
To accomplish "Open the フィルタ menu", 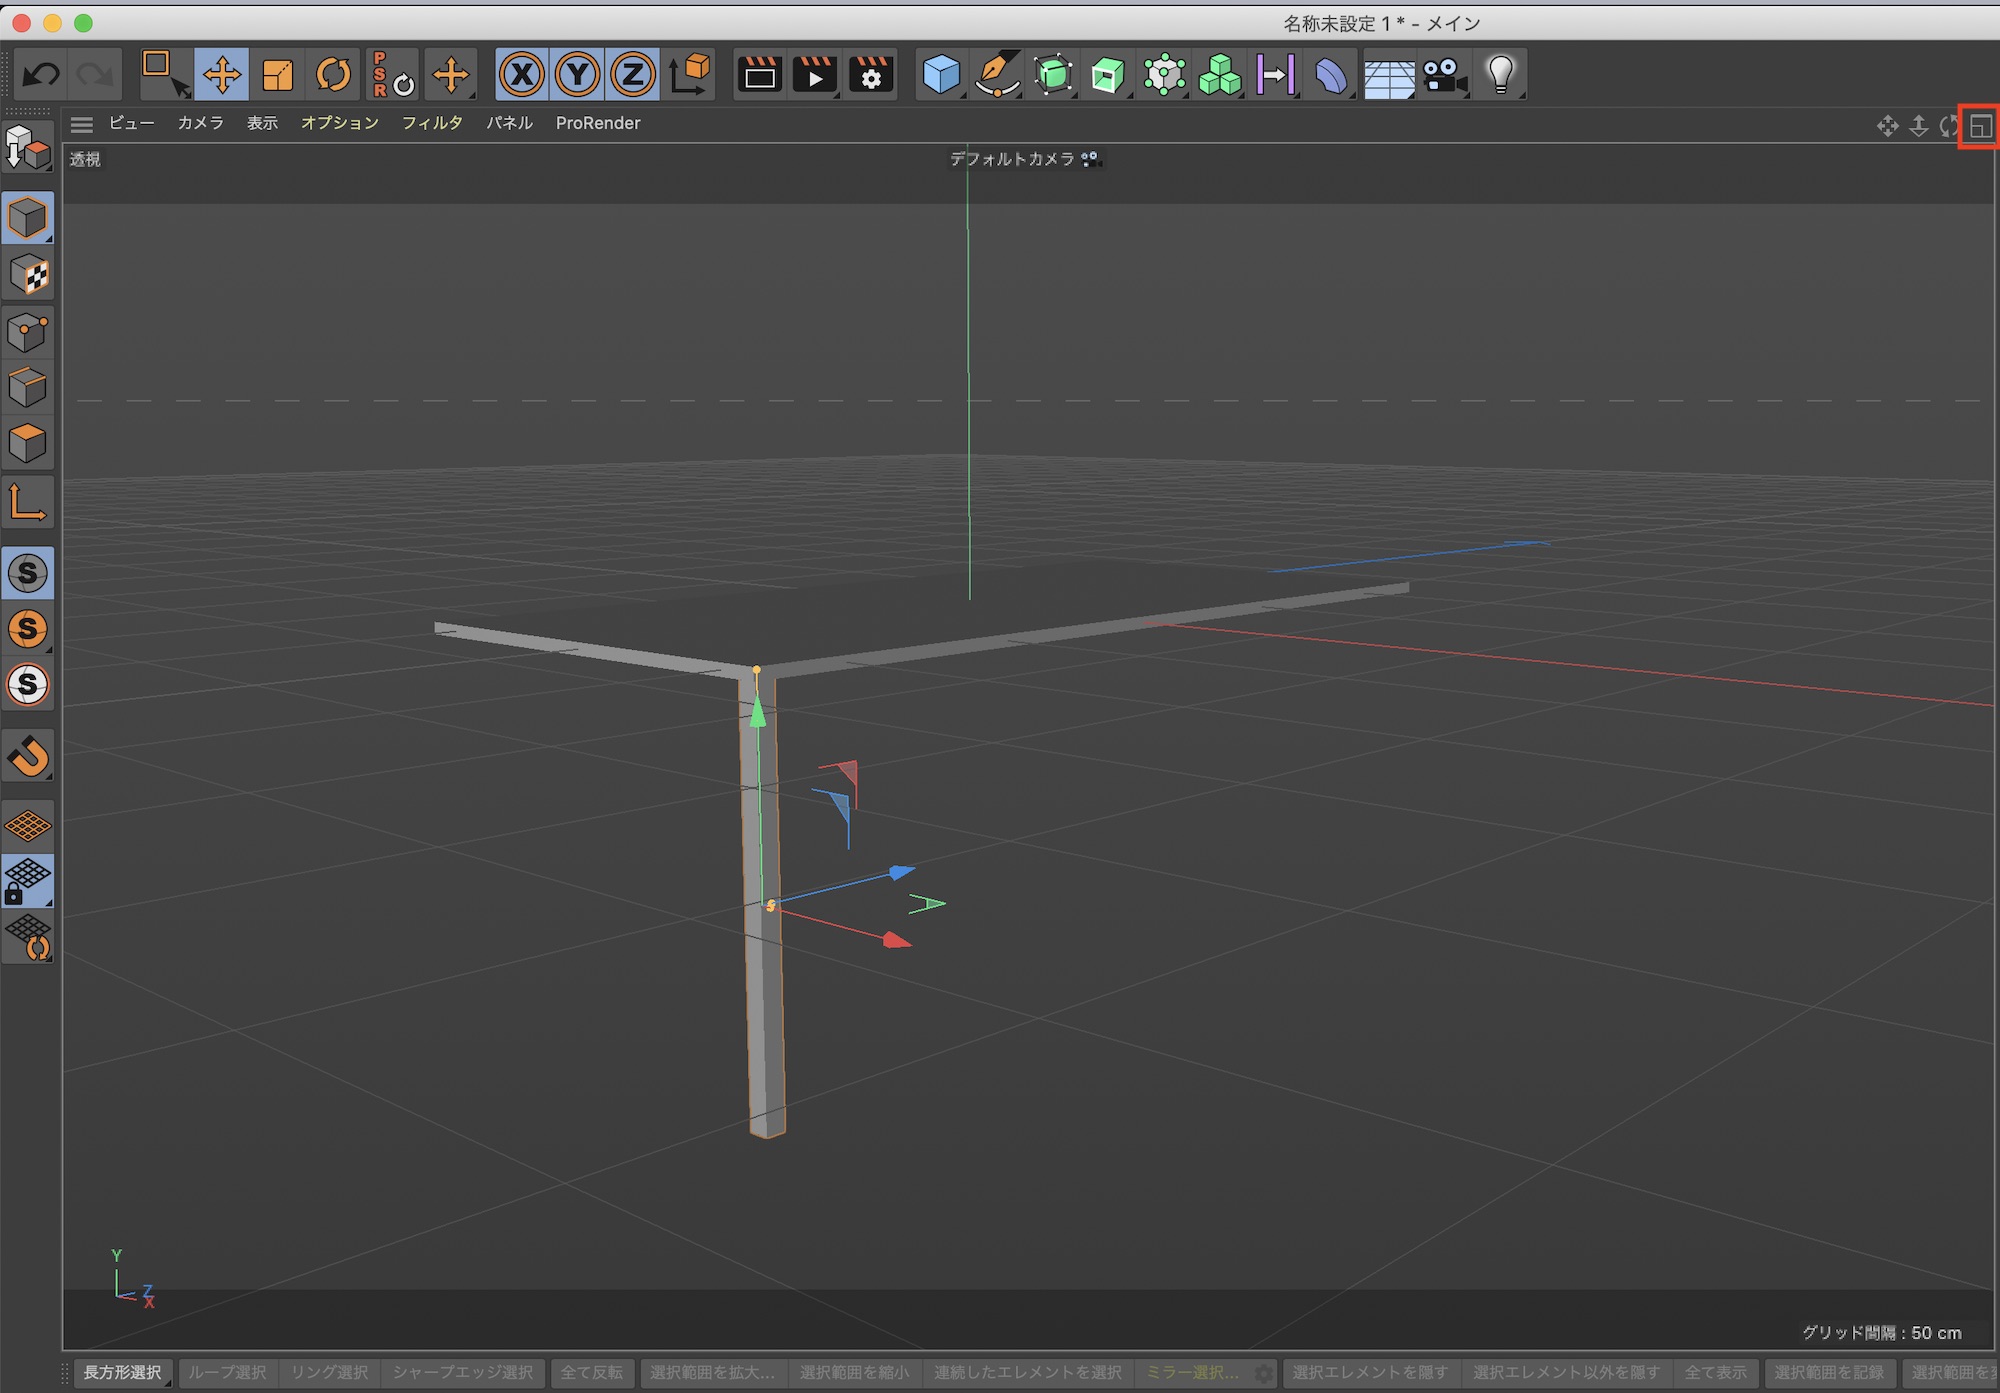I will 432,123.
